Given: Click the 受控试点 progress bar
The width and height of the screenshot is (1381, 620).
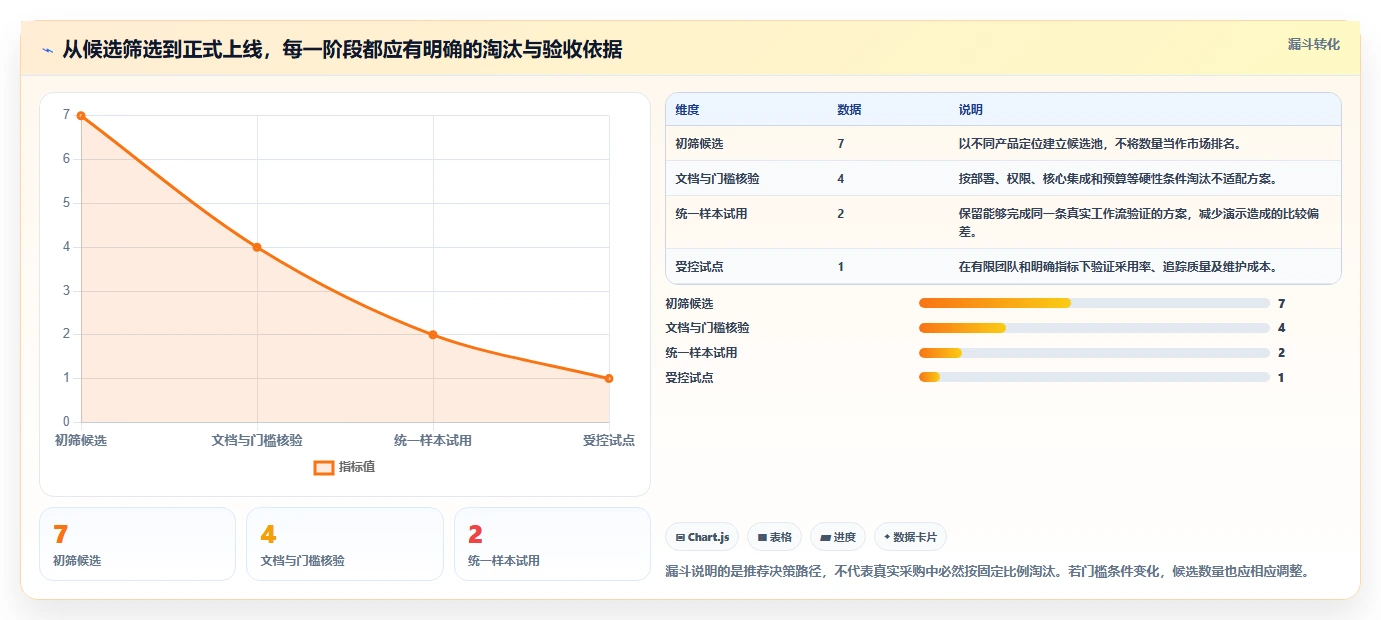Looking at the screenshot, I should point(1094,378).
